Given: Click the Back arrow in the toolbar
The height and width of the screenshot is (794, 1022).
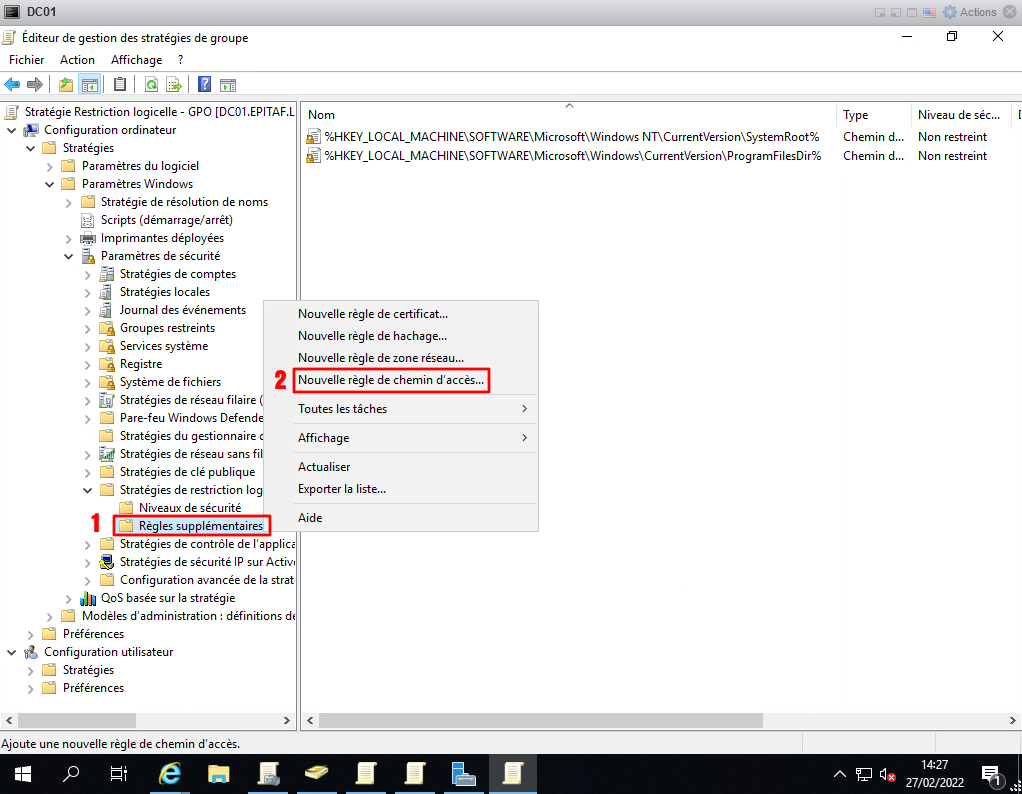Looking at the screenshot, I should 12,84.
